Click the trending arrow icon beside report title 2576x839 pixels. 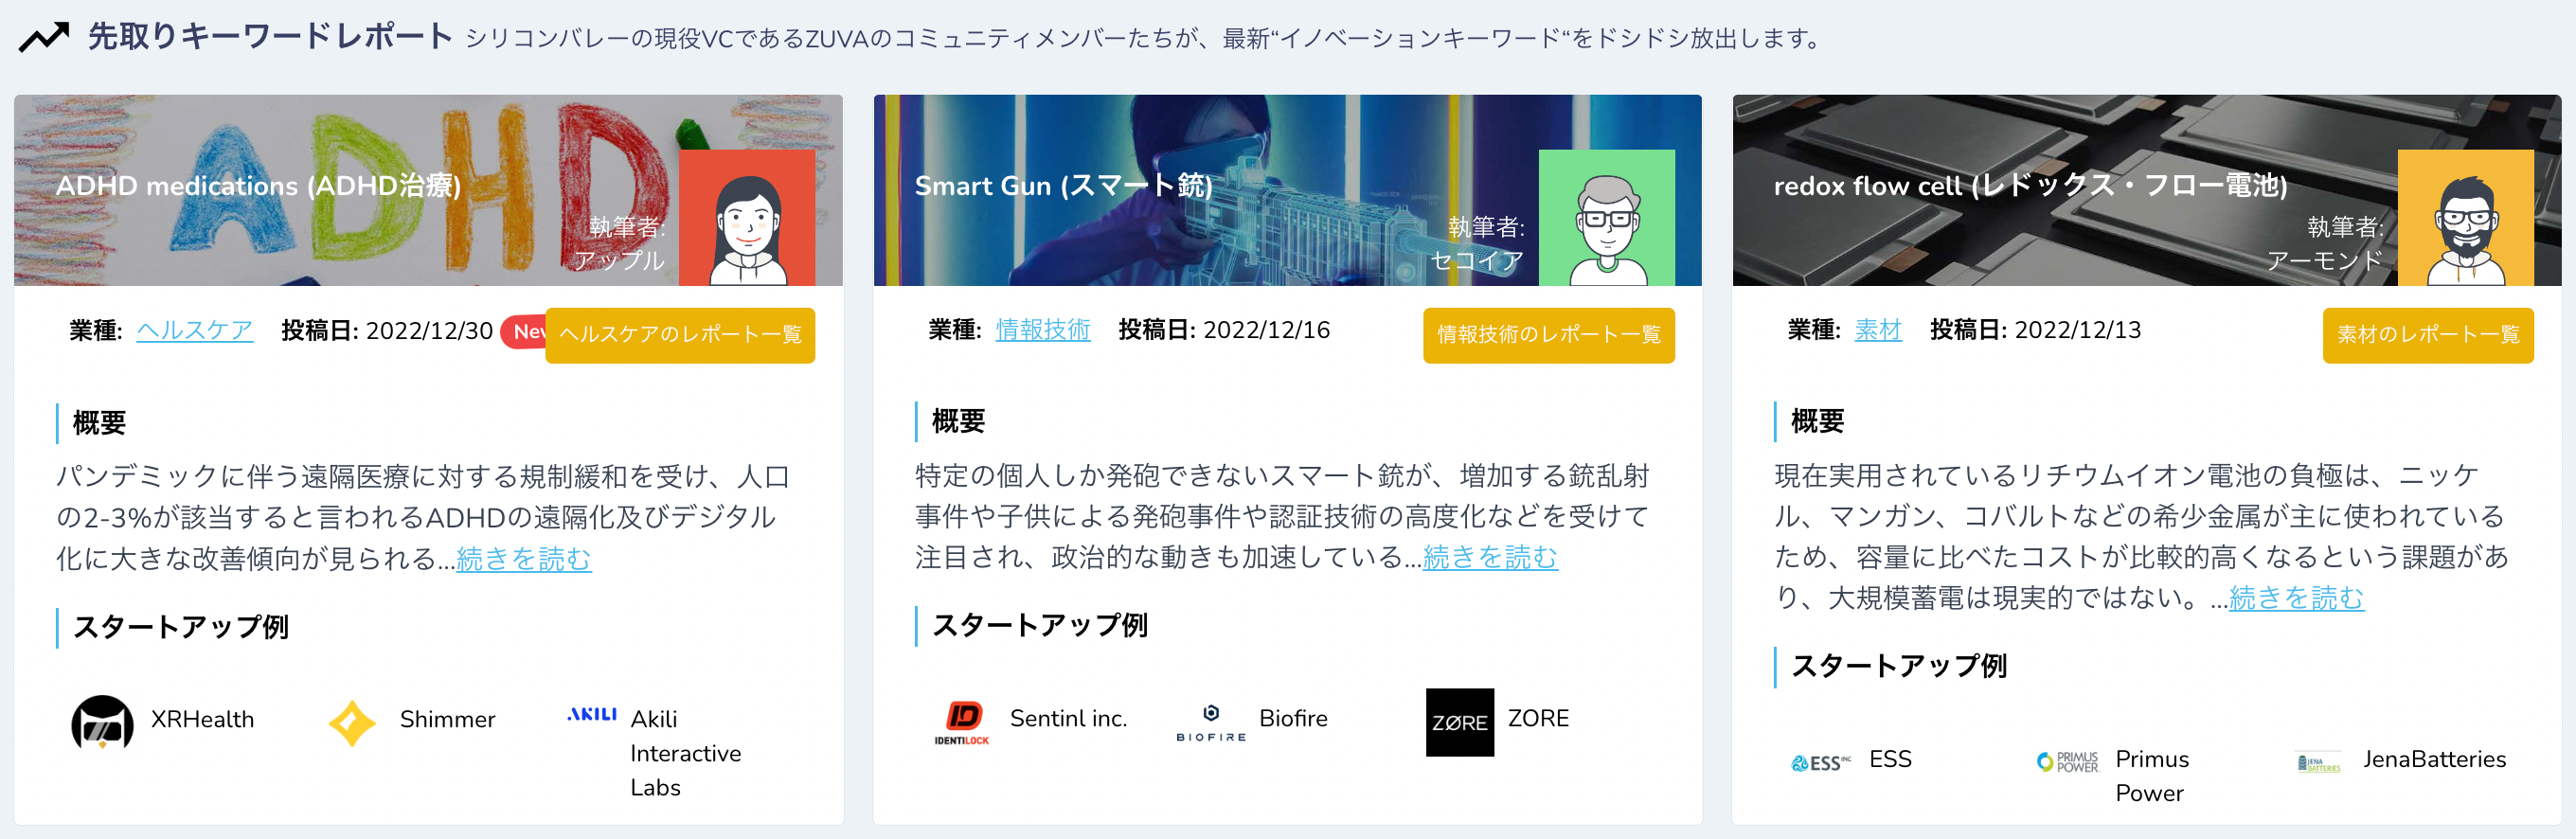tap(44, 38)
